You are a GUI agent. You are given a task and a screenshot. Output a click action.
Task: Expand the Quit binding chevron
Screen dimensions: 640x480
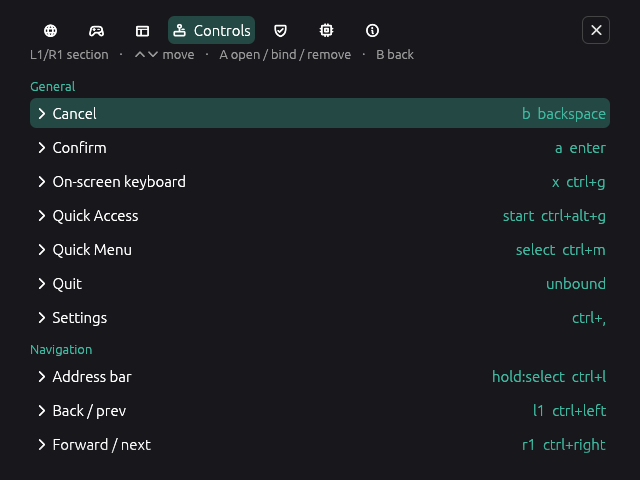tap(42, 284)
